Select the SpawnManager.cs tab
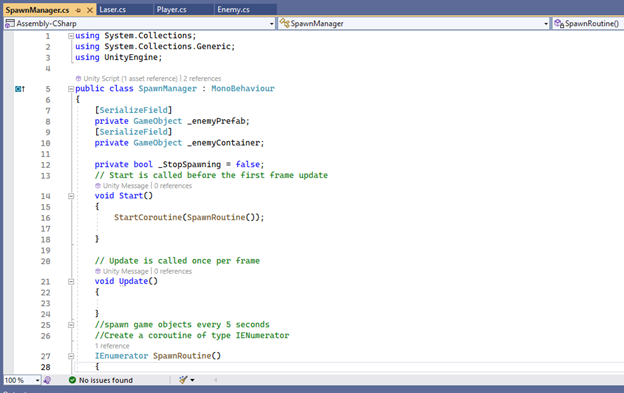Image resolution: width=624 pixels, height=393 pixels. coord(37,10)
